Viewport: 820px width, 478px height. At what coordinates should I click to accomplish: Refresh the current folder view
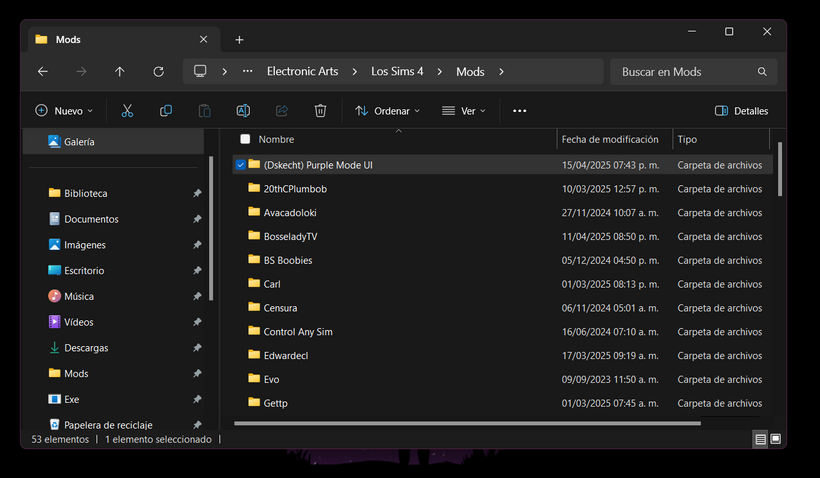coord(158,72)
